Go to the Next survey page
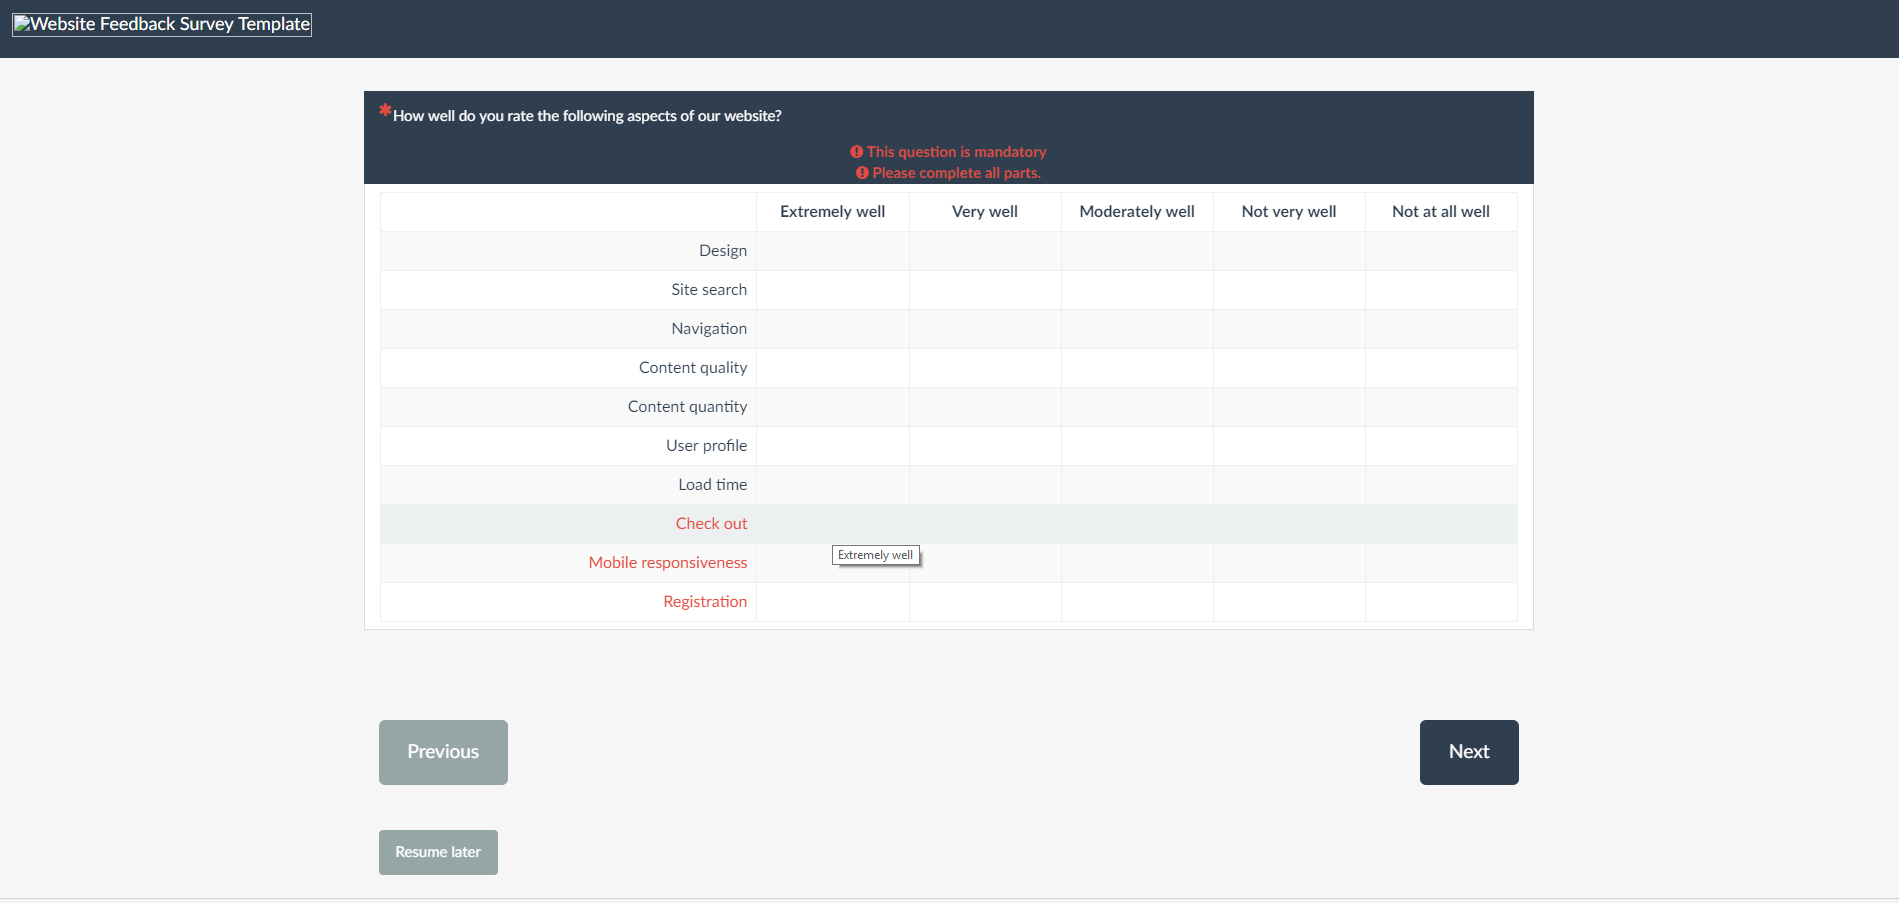 (1468, 752)
